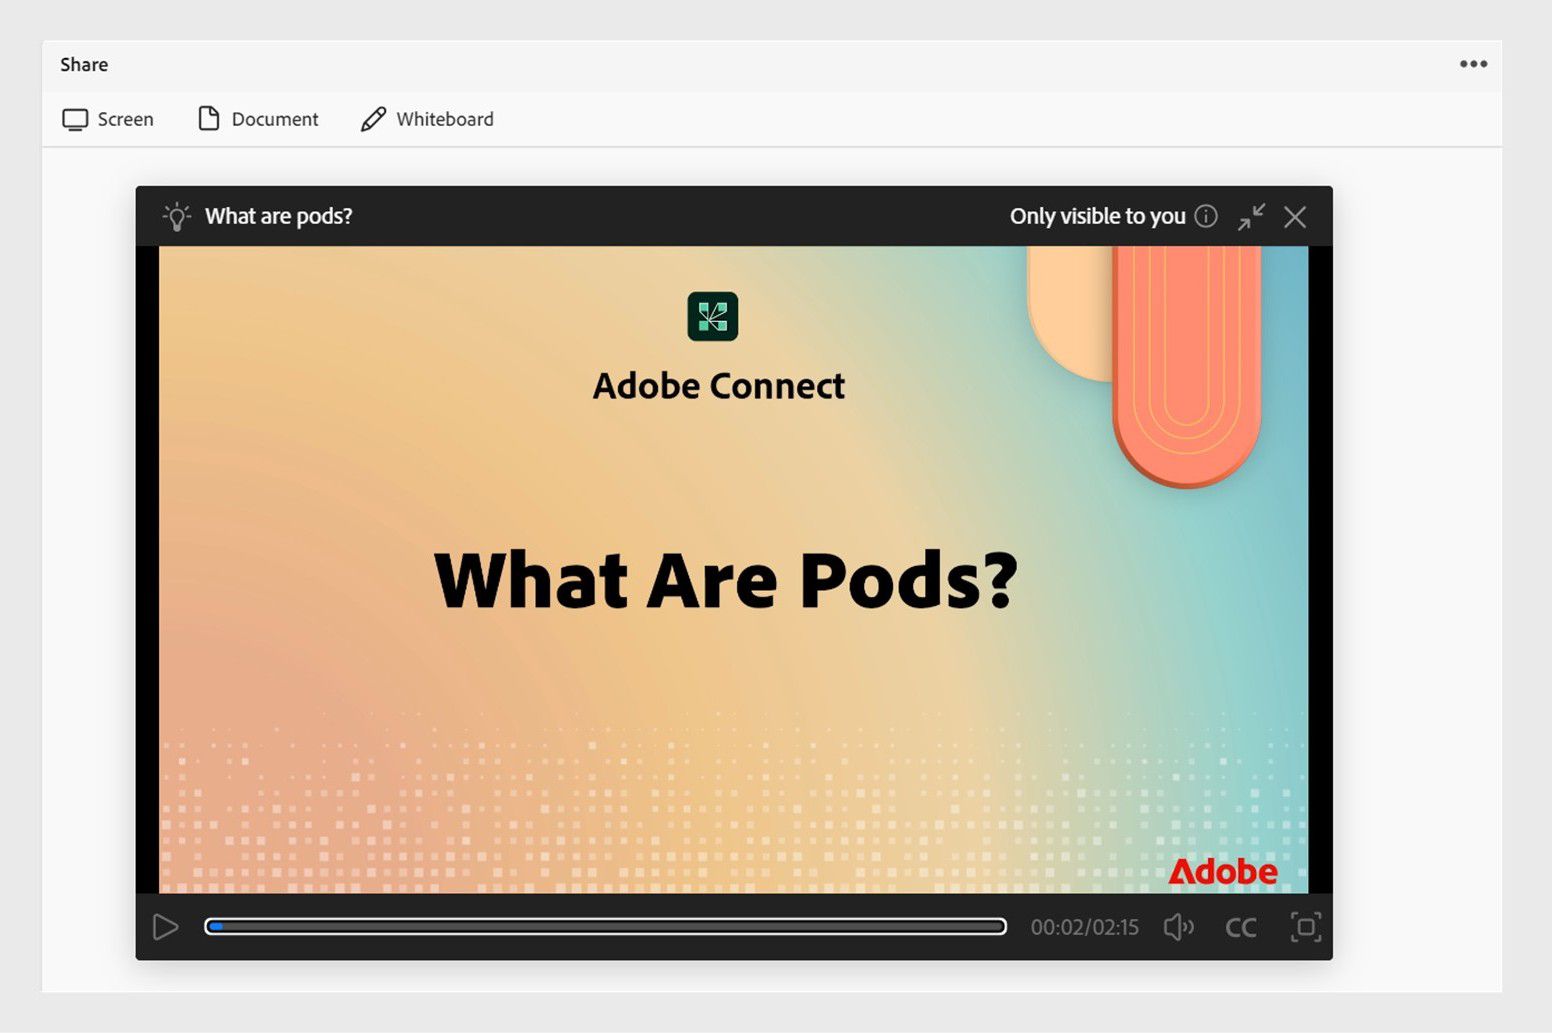Click the 00:02/02:15 time display

[x=1085, y=927]
